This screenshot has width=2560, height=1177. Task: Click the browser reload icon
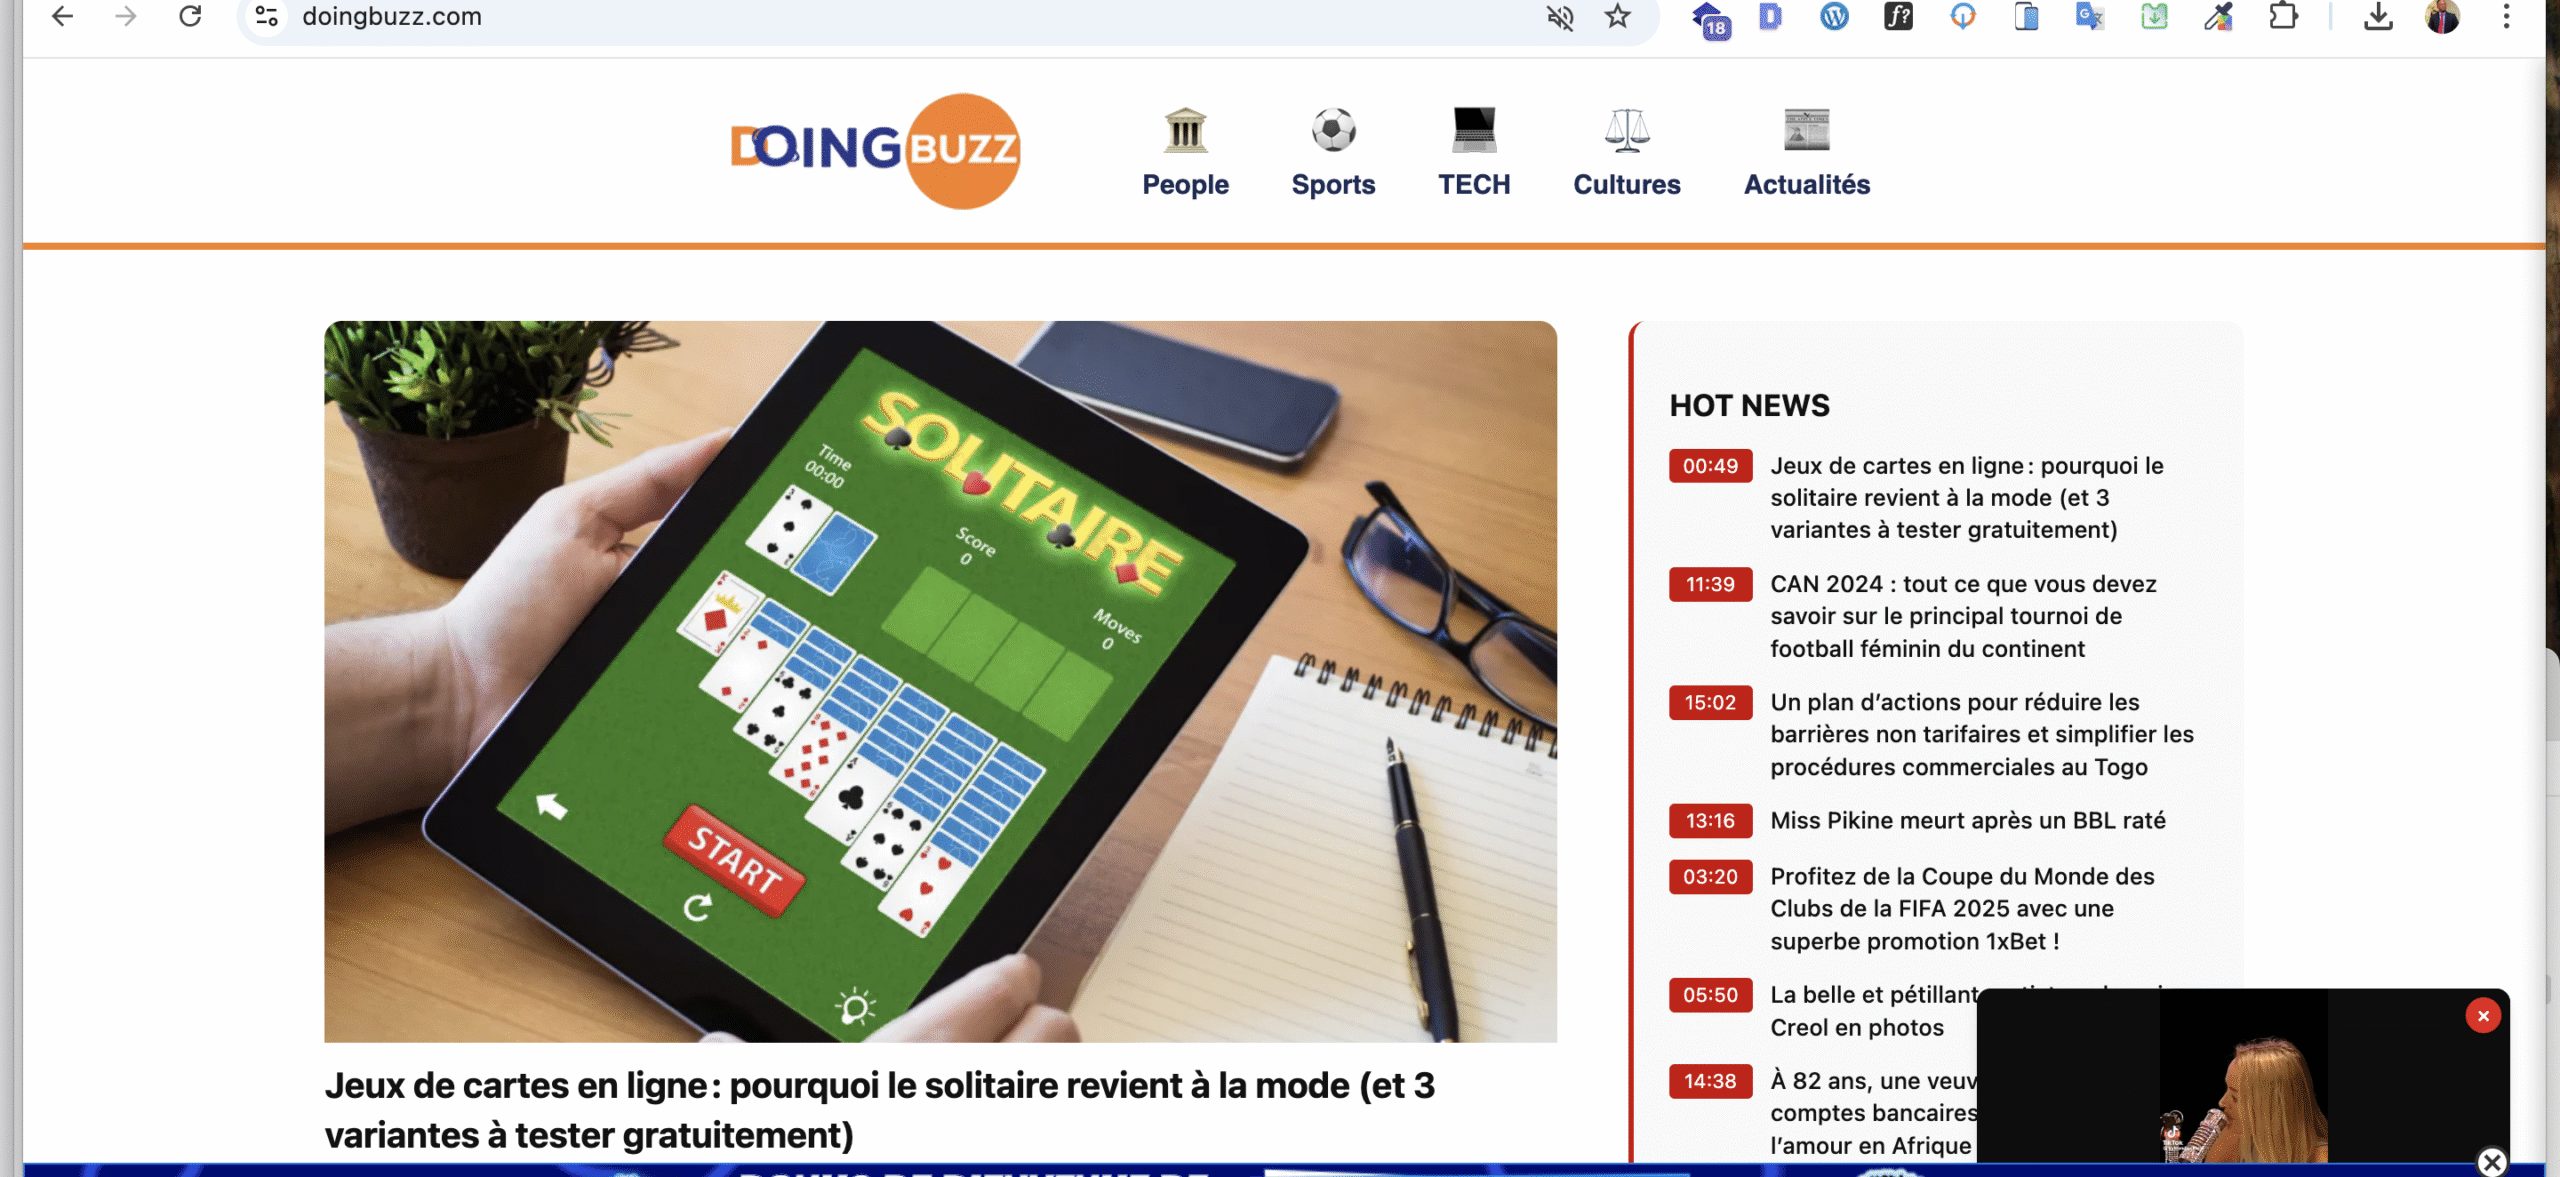point(190,16)
